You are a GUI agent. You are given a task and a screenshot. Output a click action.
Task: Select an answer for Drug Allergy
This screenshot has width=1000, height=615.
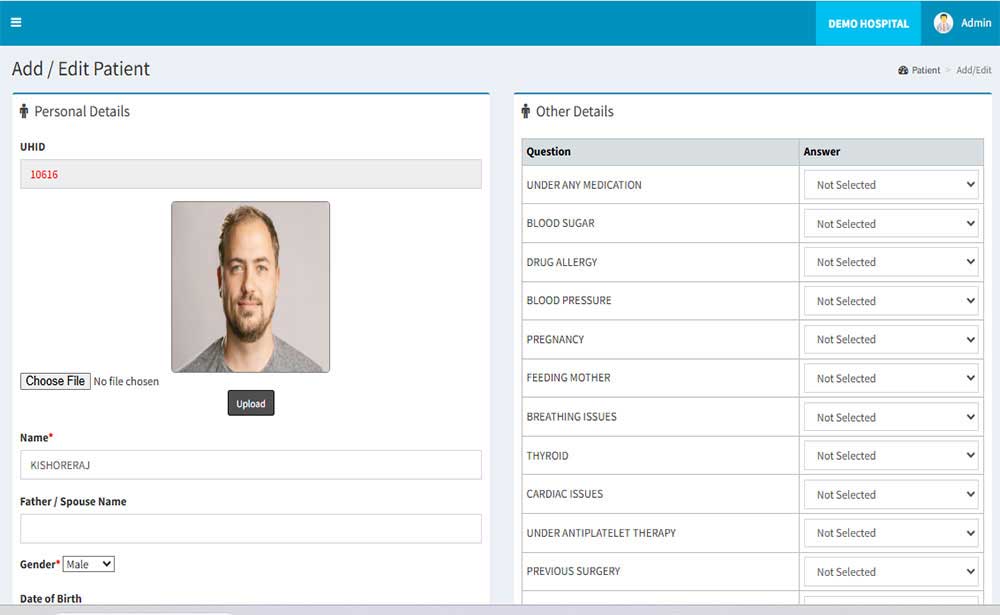coord(891,262)
